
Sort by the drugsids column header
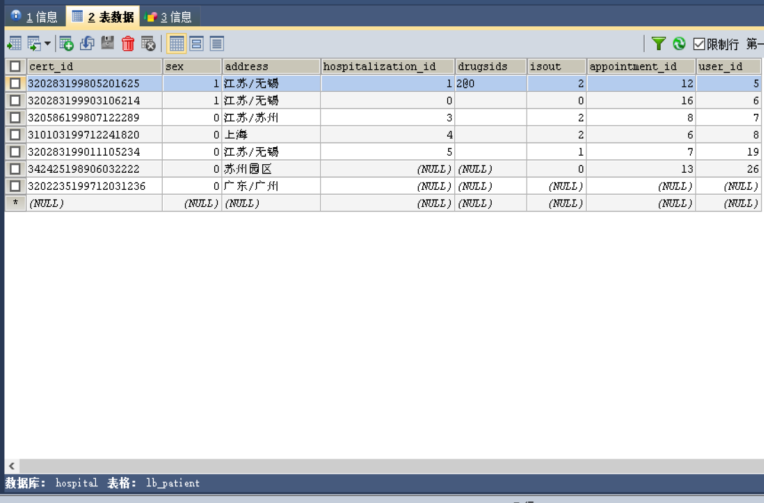click(491, 66)
